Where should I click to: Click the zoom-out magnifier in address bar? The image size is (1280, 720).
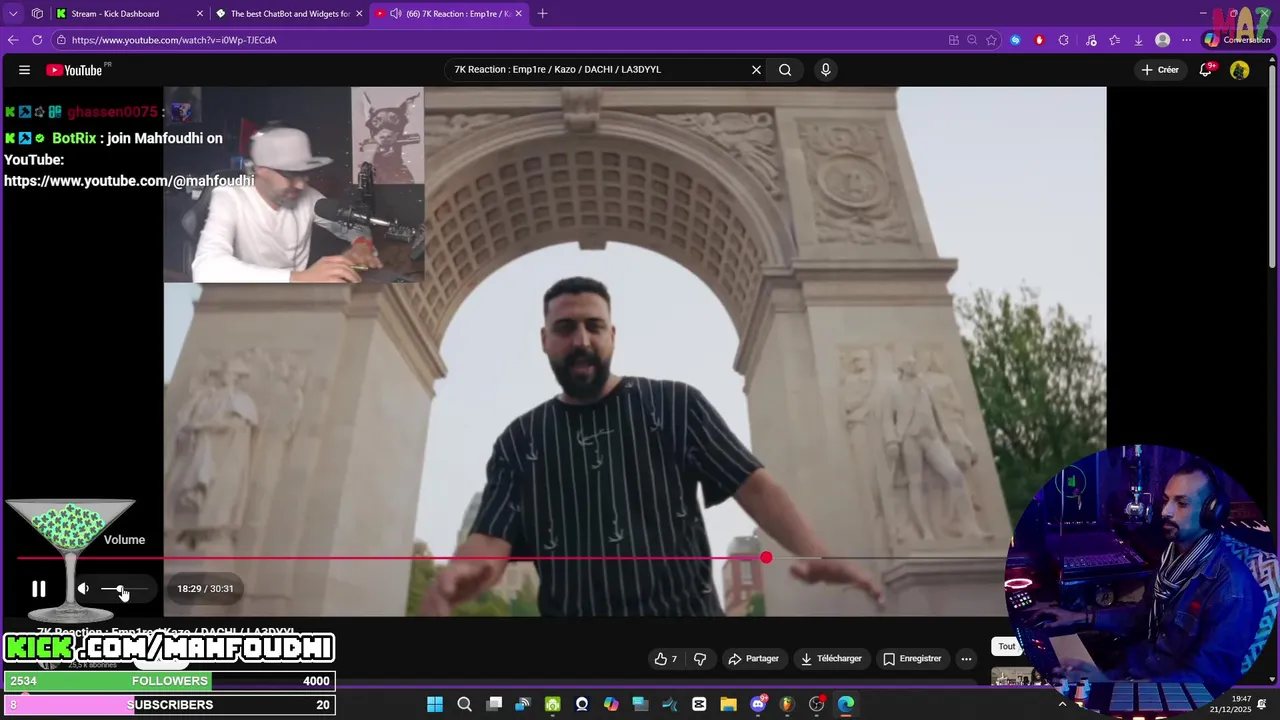pos(972,40)
